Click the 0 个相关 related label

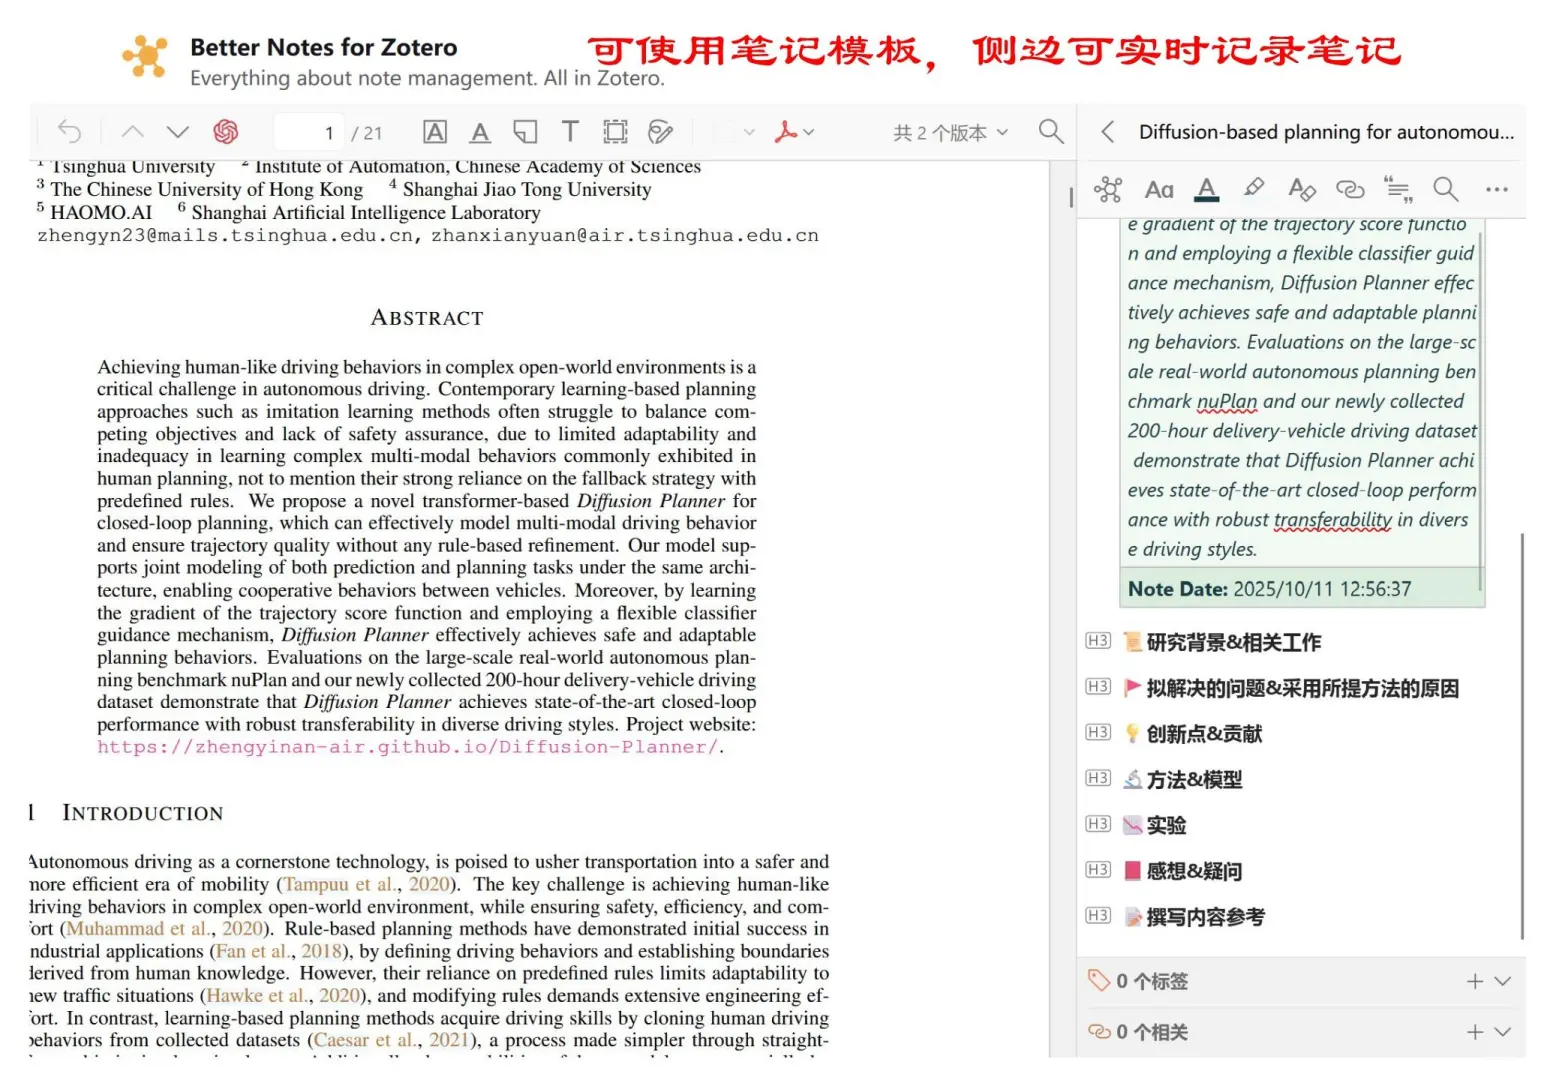point(1152,1032)
